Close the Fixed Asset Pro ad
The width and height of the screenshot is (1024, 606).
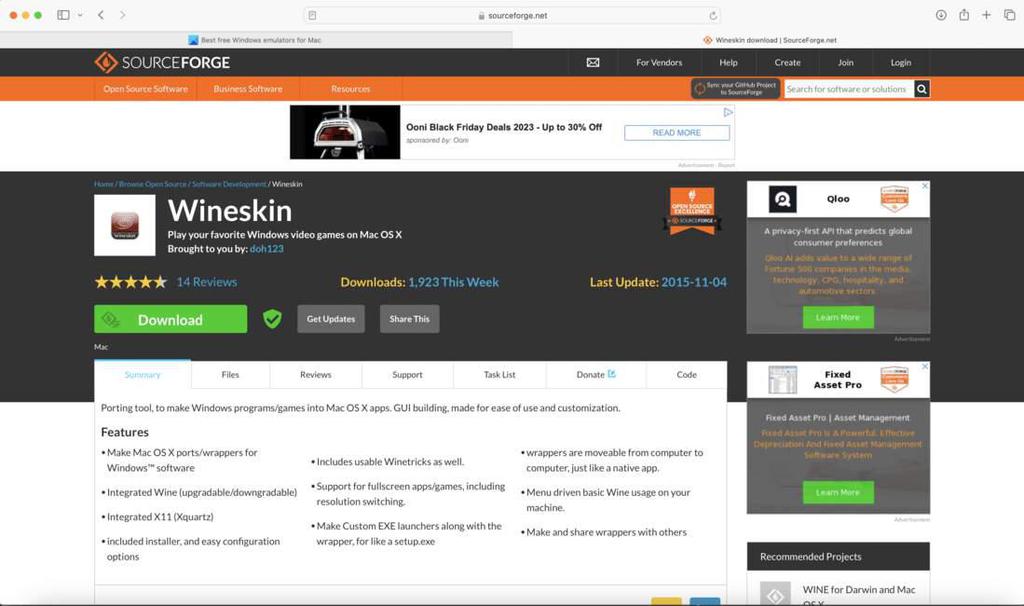(x=925, y=366)
